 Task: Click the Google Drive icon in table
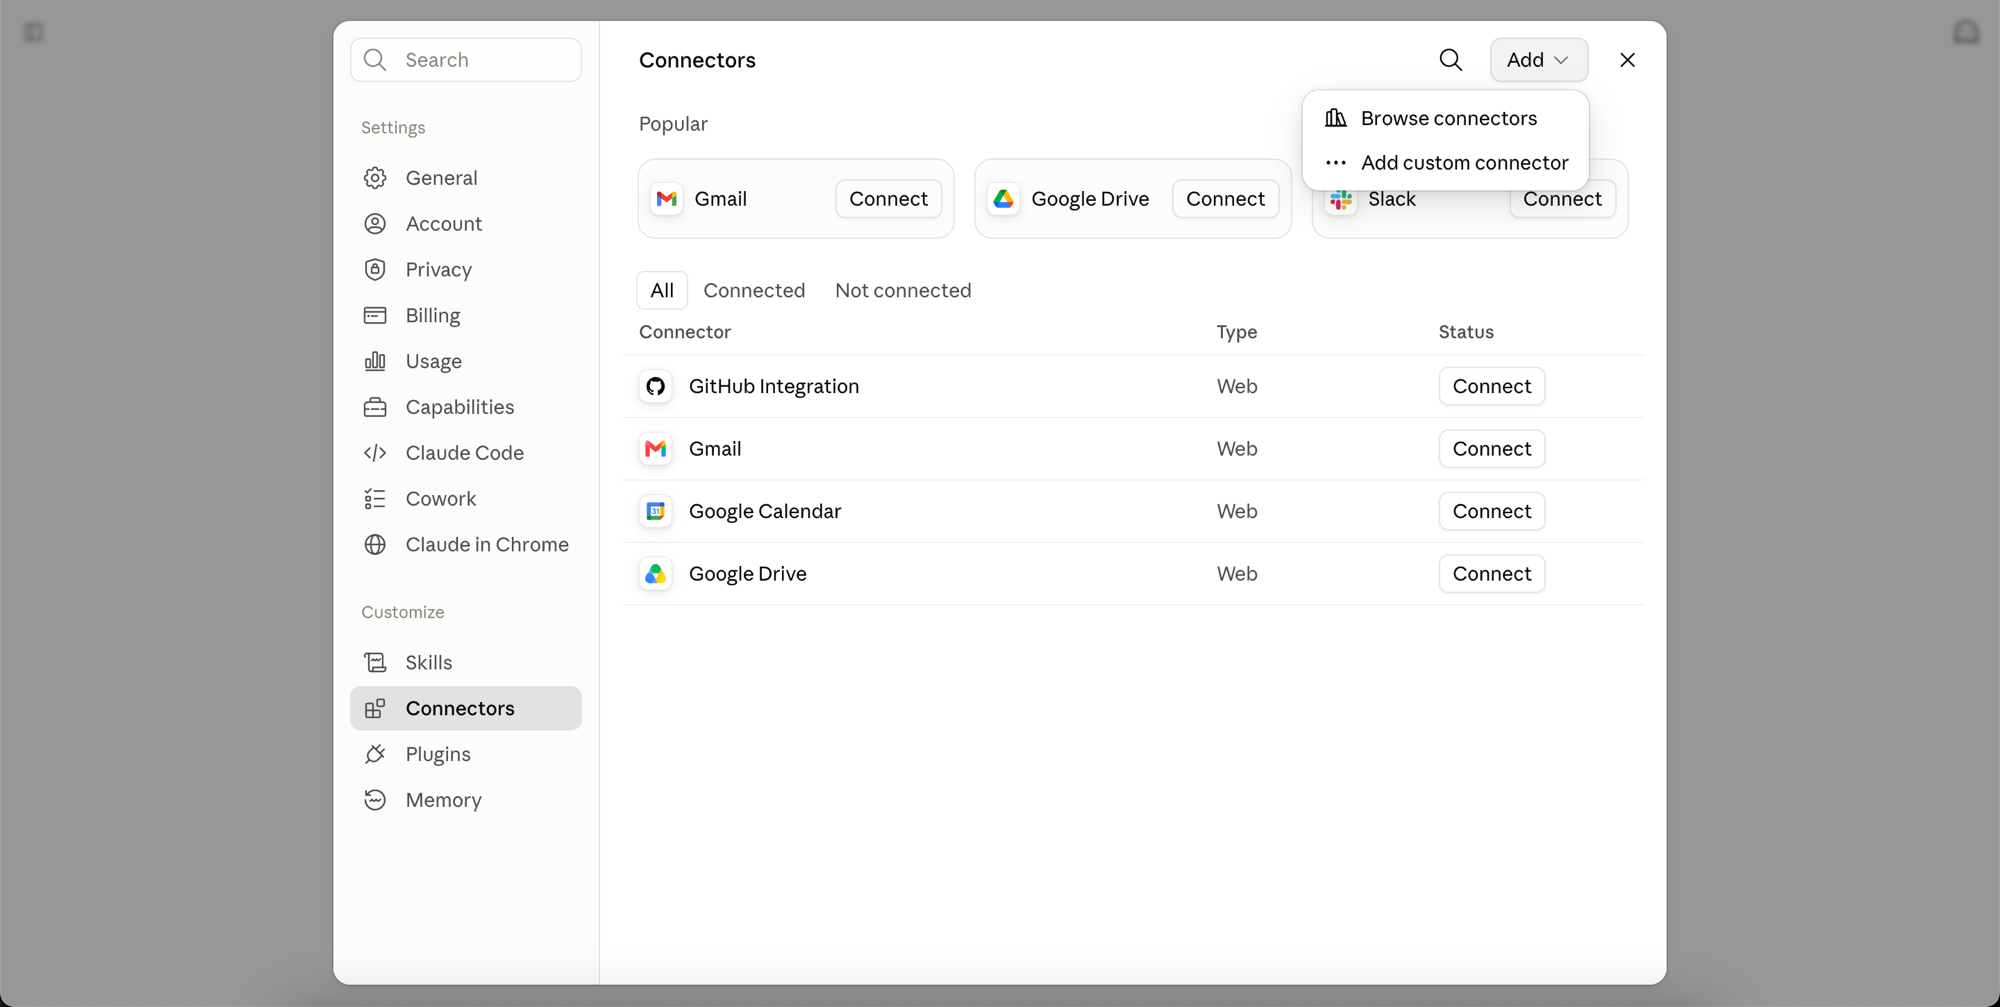[656, 574]
